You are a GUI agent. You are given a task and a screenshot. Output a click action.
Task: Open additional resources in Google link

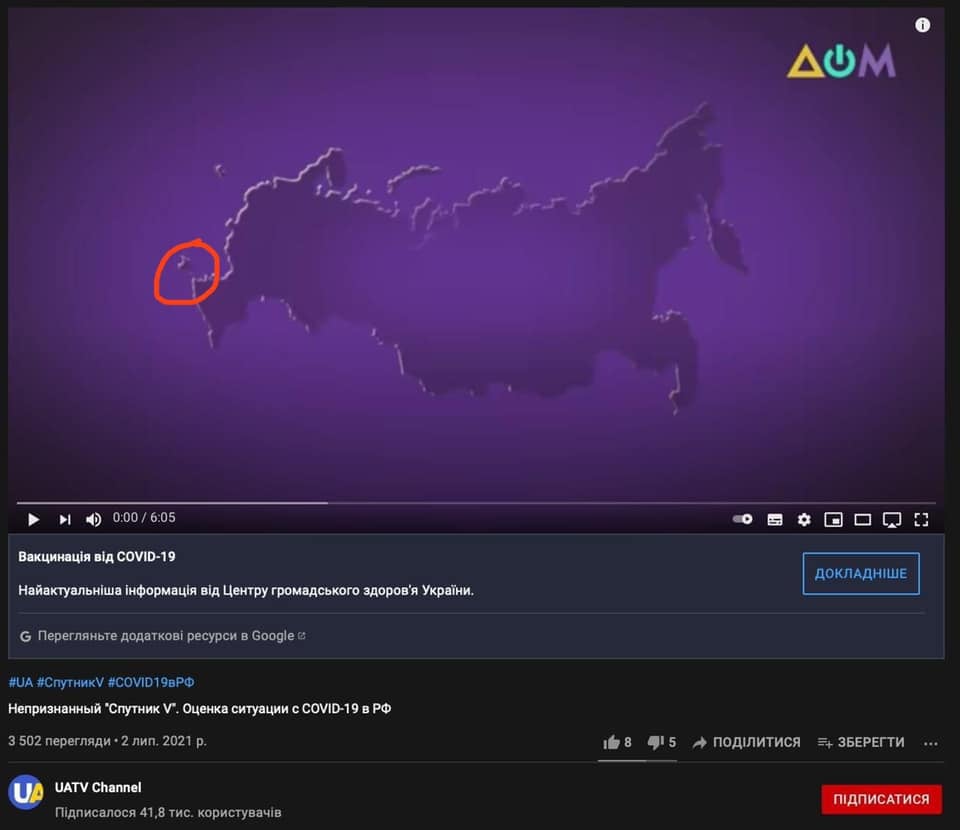coord(165,636)
